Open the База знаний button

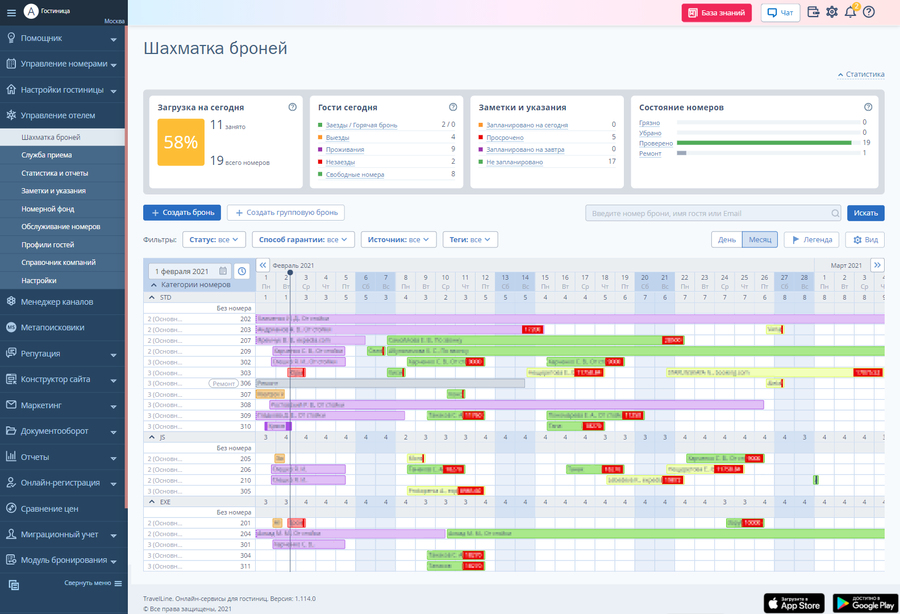(716, 13)
